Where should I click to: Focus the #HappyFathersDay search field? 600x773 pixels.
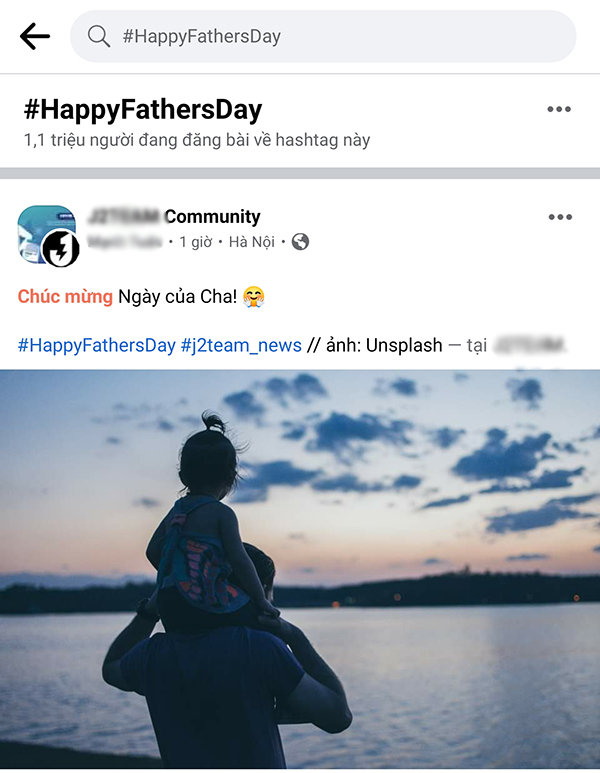coord(323,36)
